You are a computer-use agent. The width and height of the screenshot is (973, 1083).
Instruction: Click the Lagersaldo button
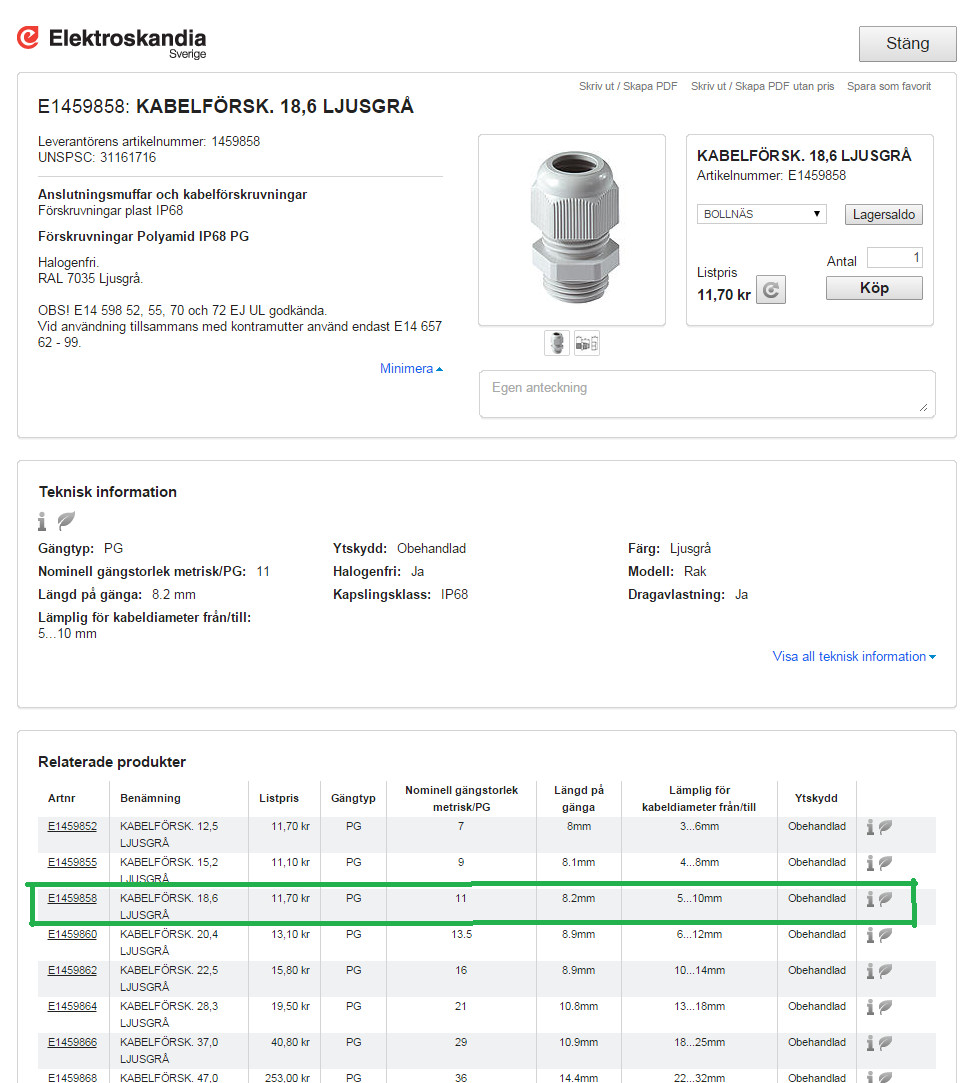coord(883,215)
